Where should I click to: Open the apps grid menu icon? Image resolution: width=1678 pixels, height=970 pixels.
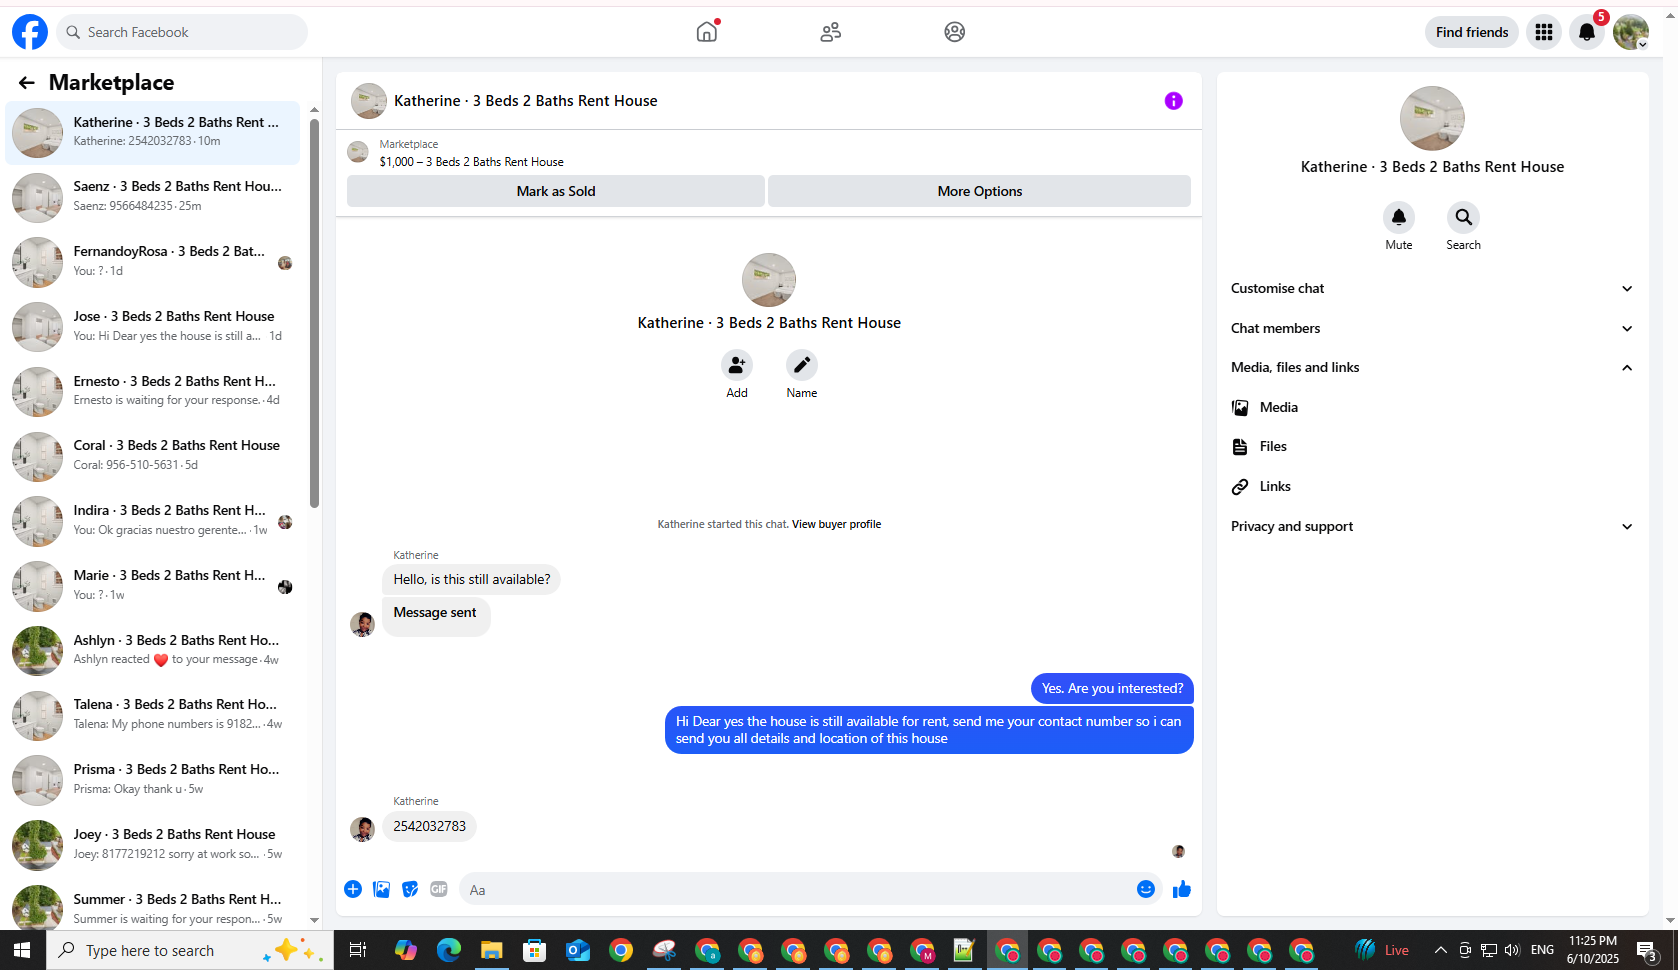coord(1544,32)
